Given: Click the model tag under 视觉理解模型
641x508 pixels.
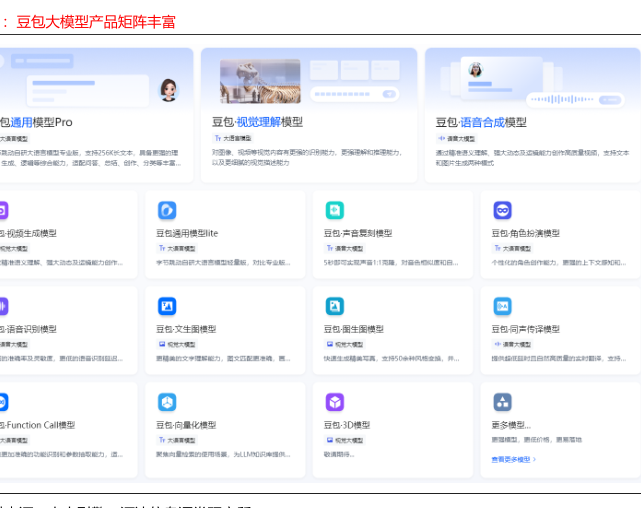Looking at the screenshot, I should coord(233,138).
